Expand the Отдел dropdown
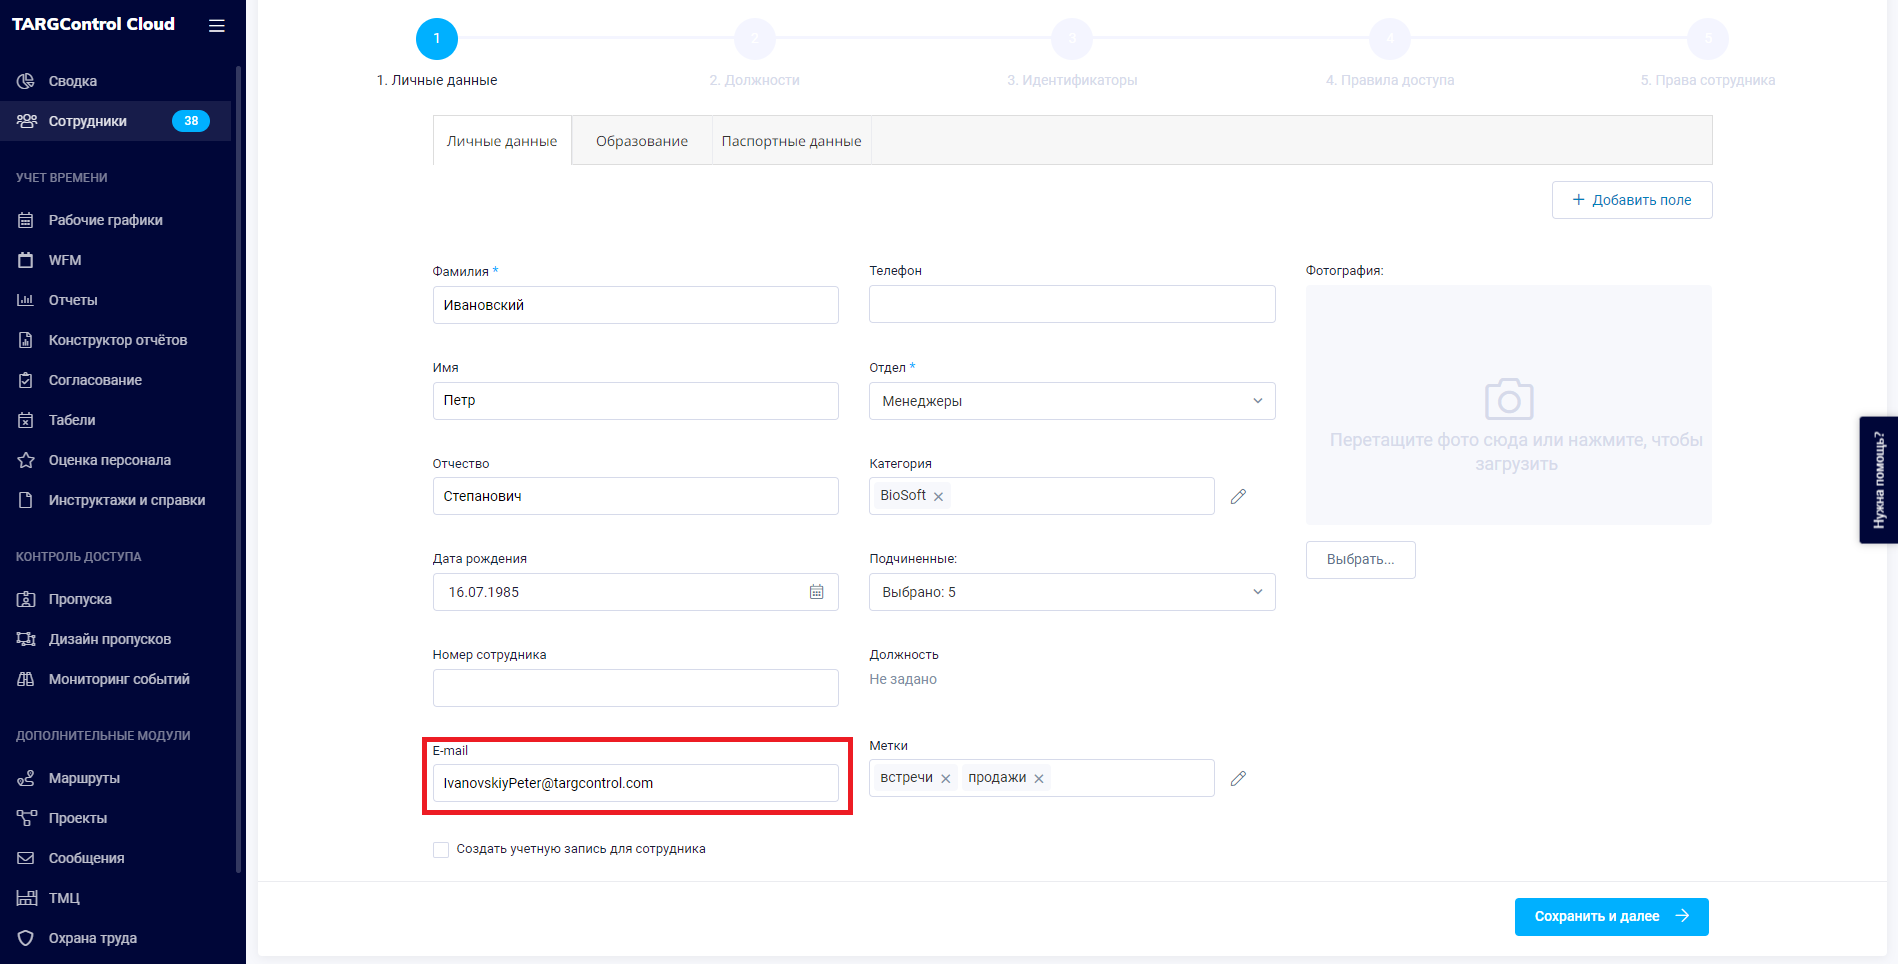 tap(1071, 401)
